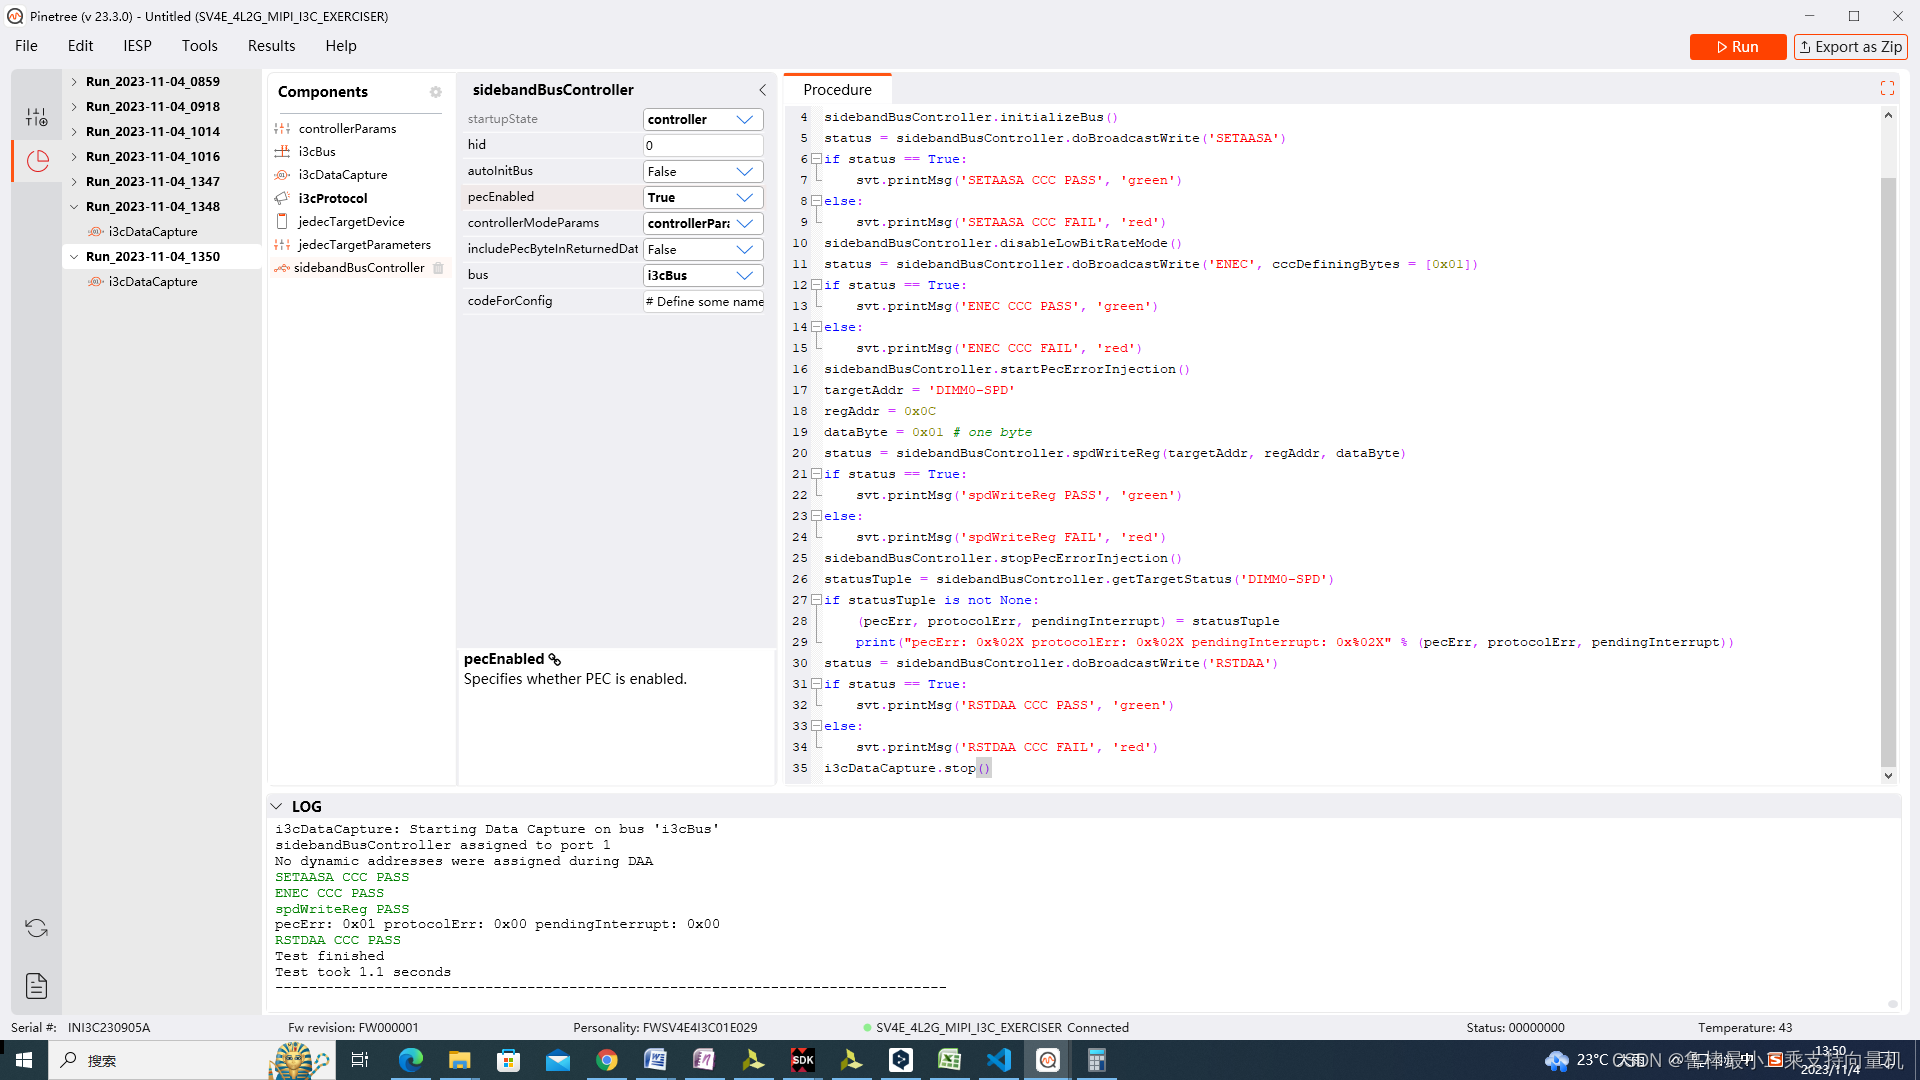This screenshot has width=1920, height=1080.
Task: Open Visual Studio Code from taskbar
Action: click(999, 1060)
